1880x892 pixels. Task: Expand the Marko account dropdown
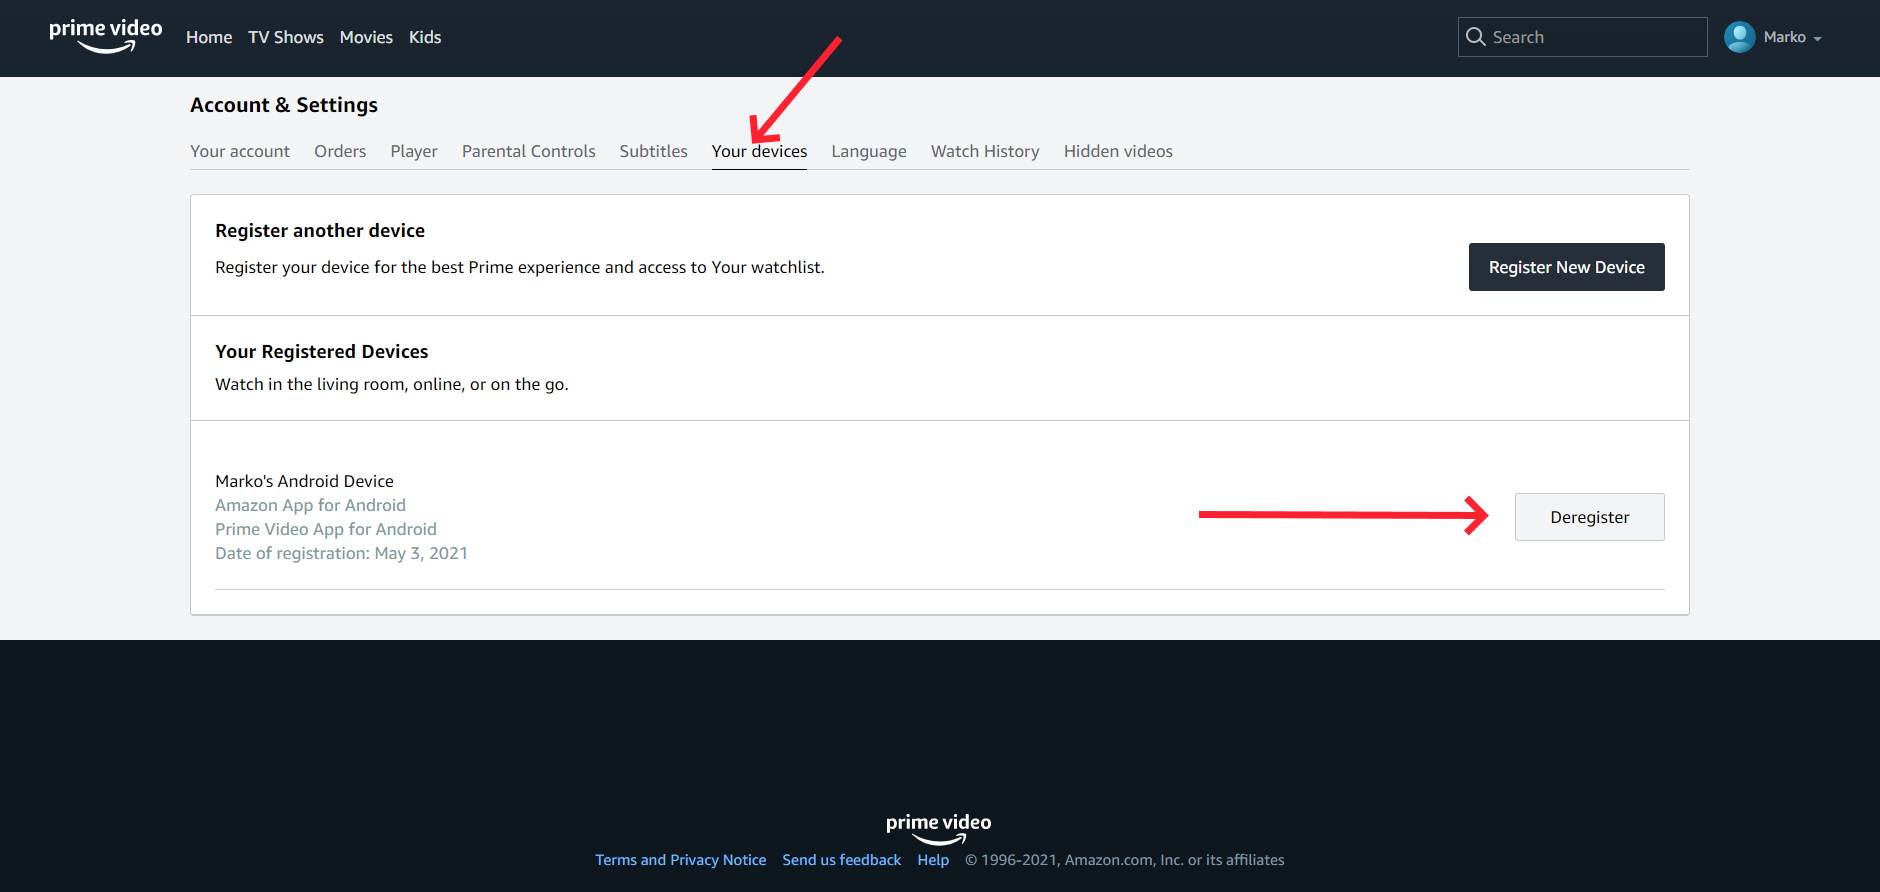1816,38
